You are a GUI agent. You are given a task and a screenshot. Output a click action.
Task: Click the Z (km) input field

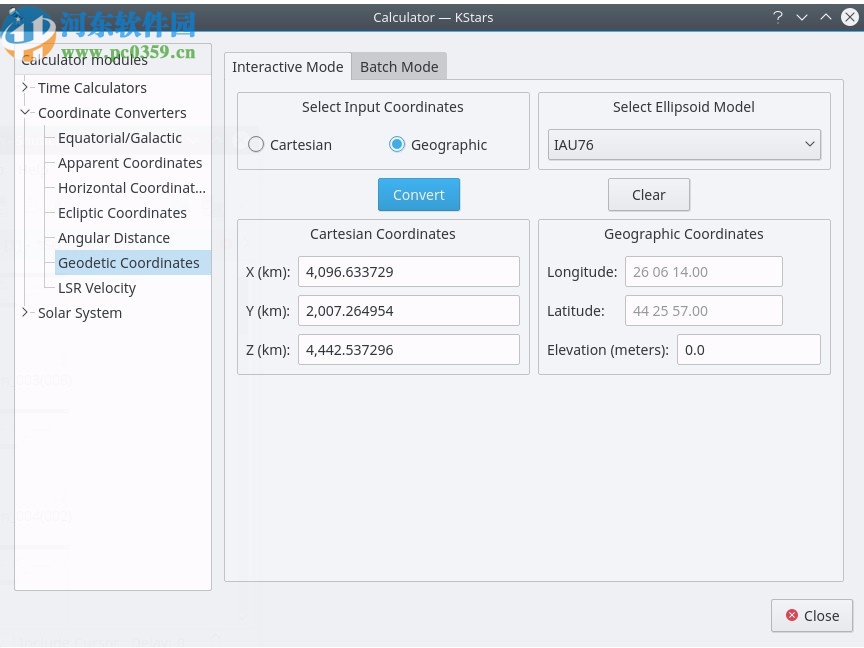click(x=408, y=350)
